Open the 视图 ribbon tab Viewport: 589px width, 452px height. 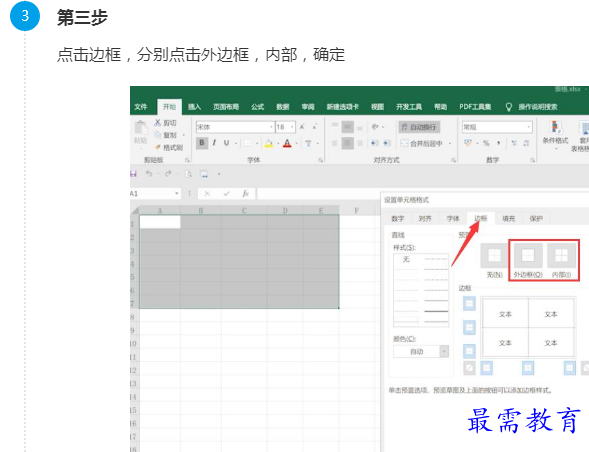(377, 107)
